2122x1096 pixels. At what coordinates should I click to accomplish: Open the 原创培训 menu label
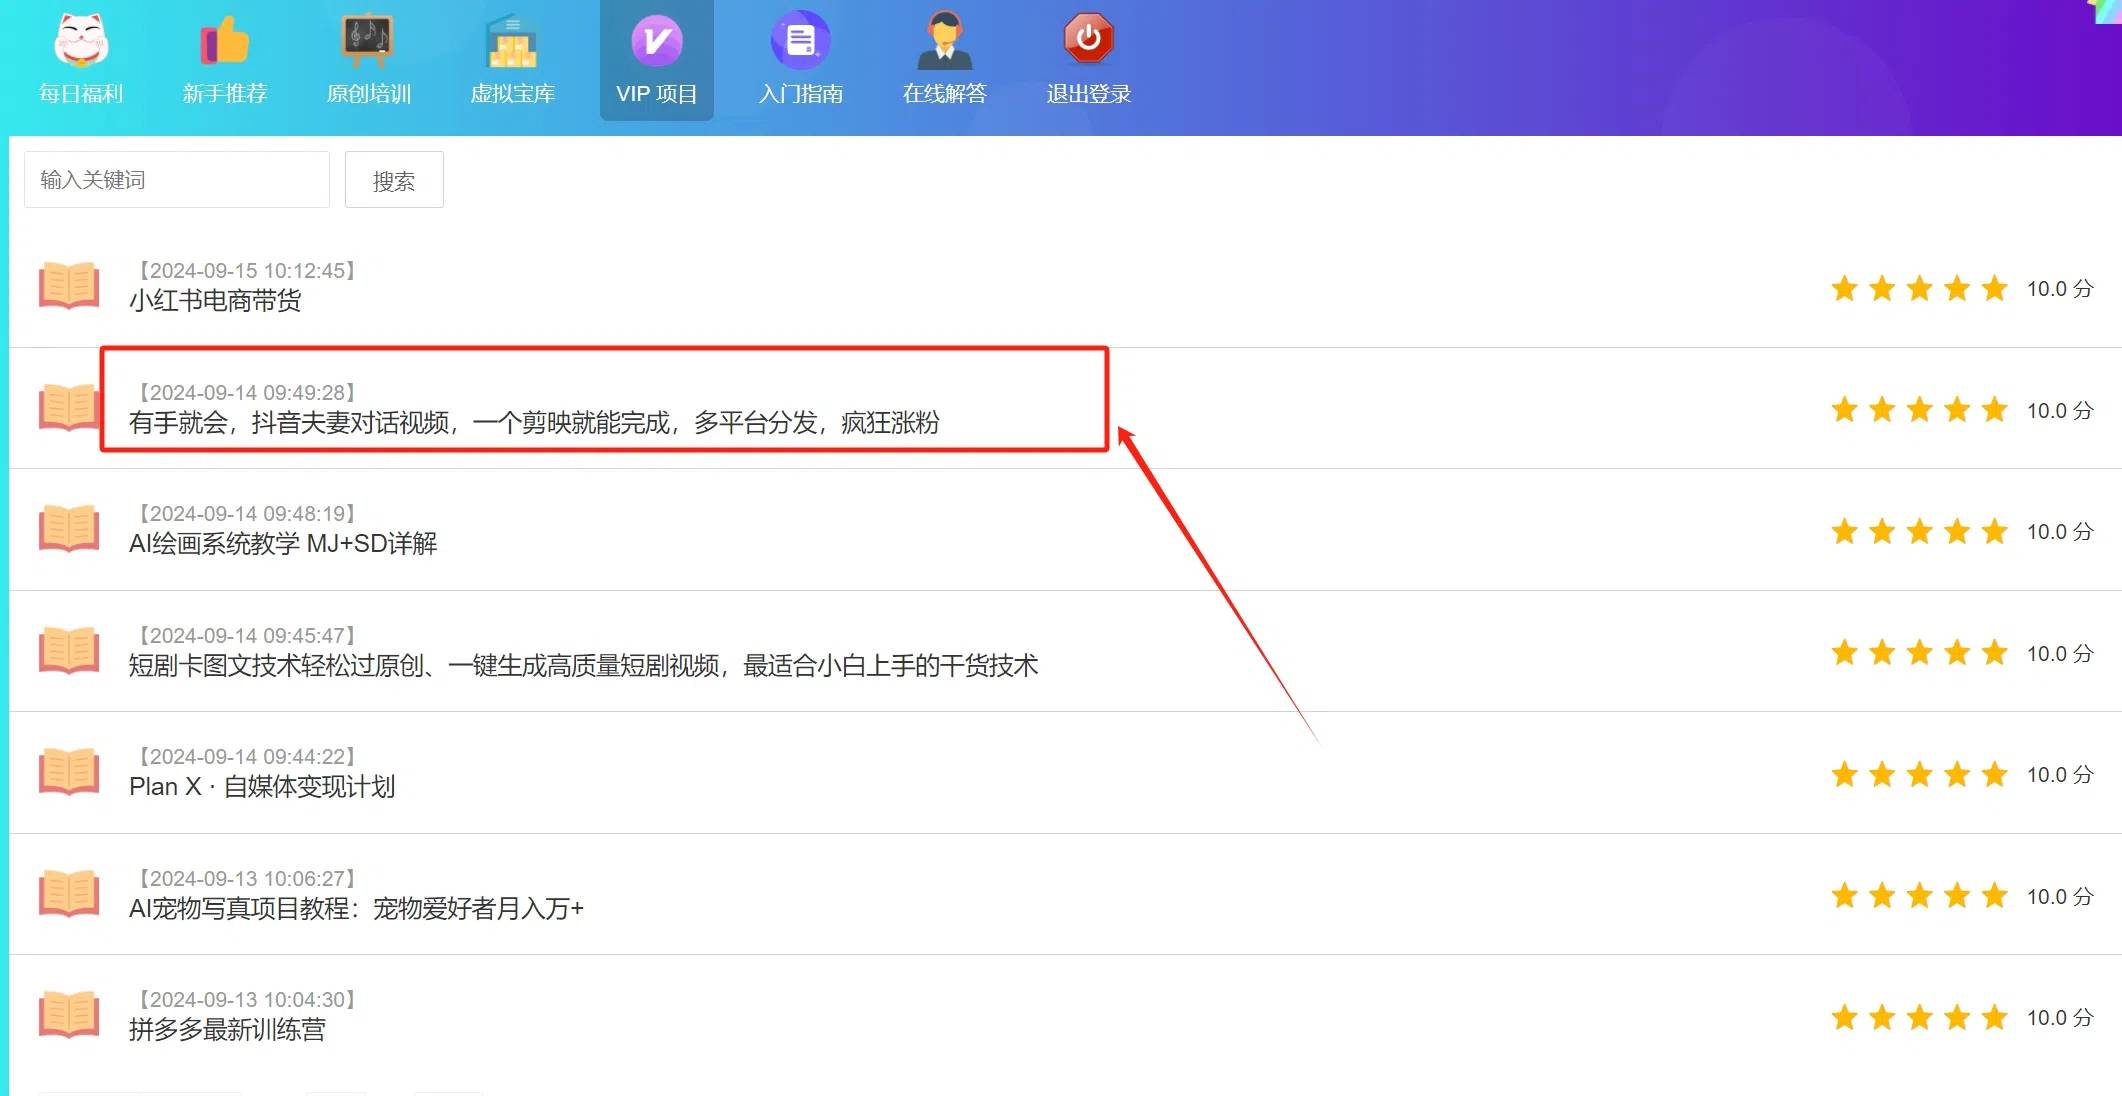click(368, 94)
